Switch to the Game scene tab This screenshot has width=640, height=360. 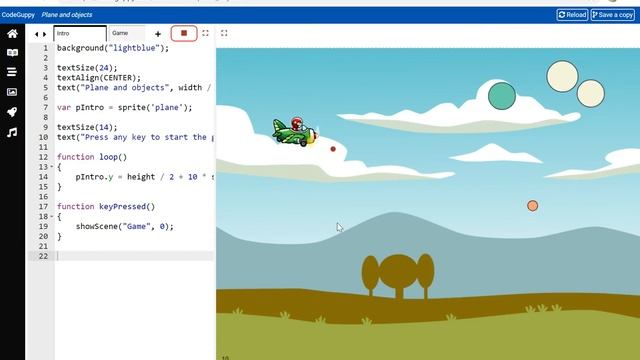coord(127,33)
